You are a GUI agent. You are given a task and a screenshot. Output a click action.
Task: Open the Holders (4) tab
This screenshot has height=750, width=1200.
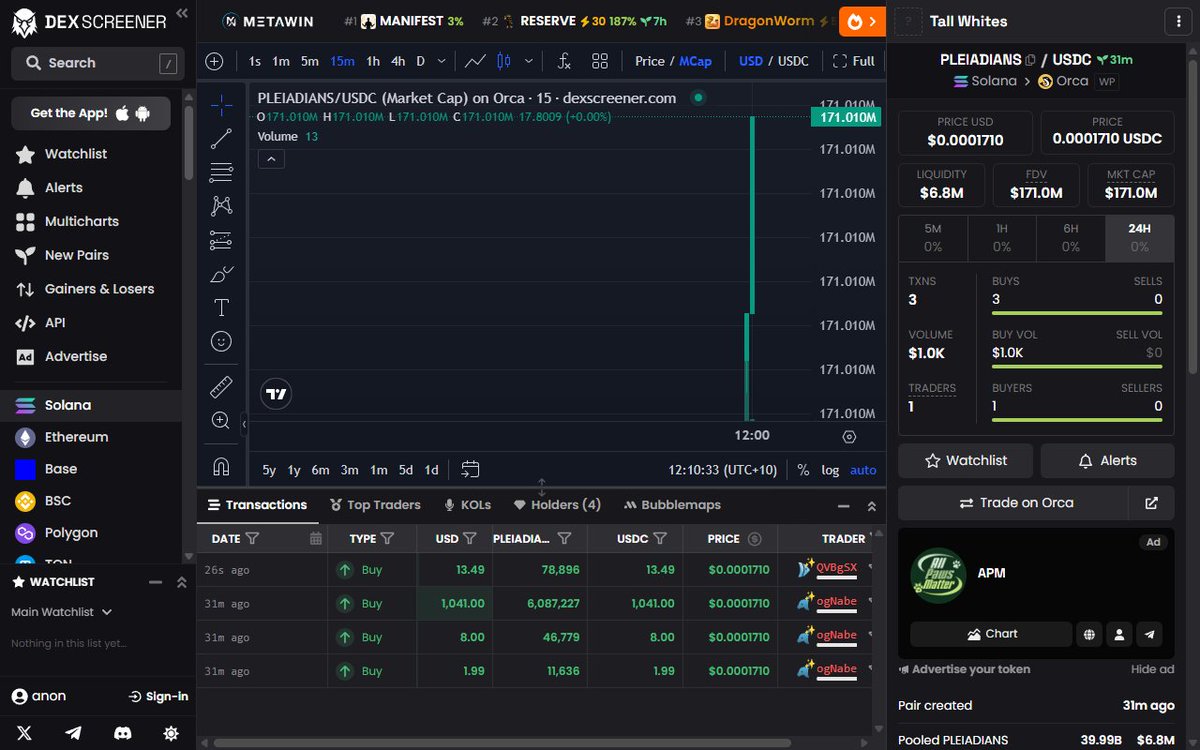pos(557,505)
